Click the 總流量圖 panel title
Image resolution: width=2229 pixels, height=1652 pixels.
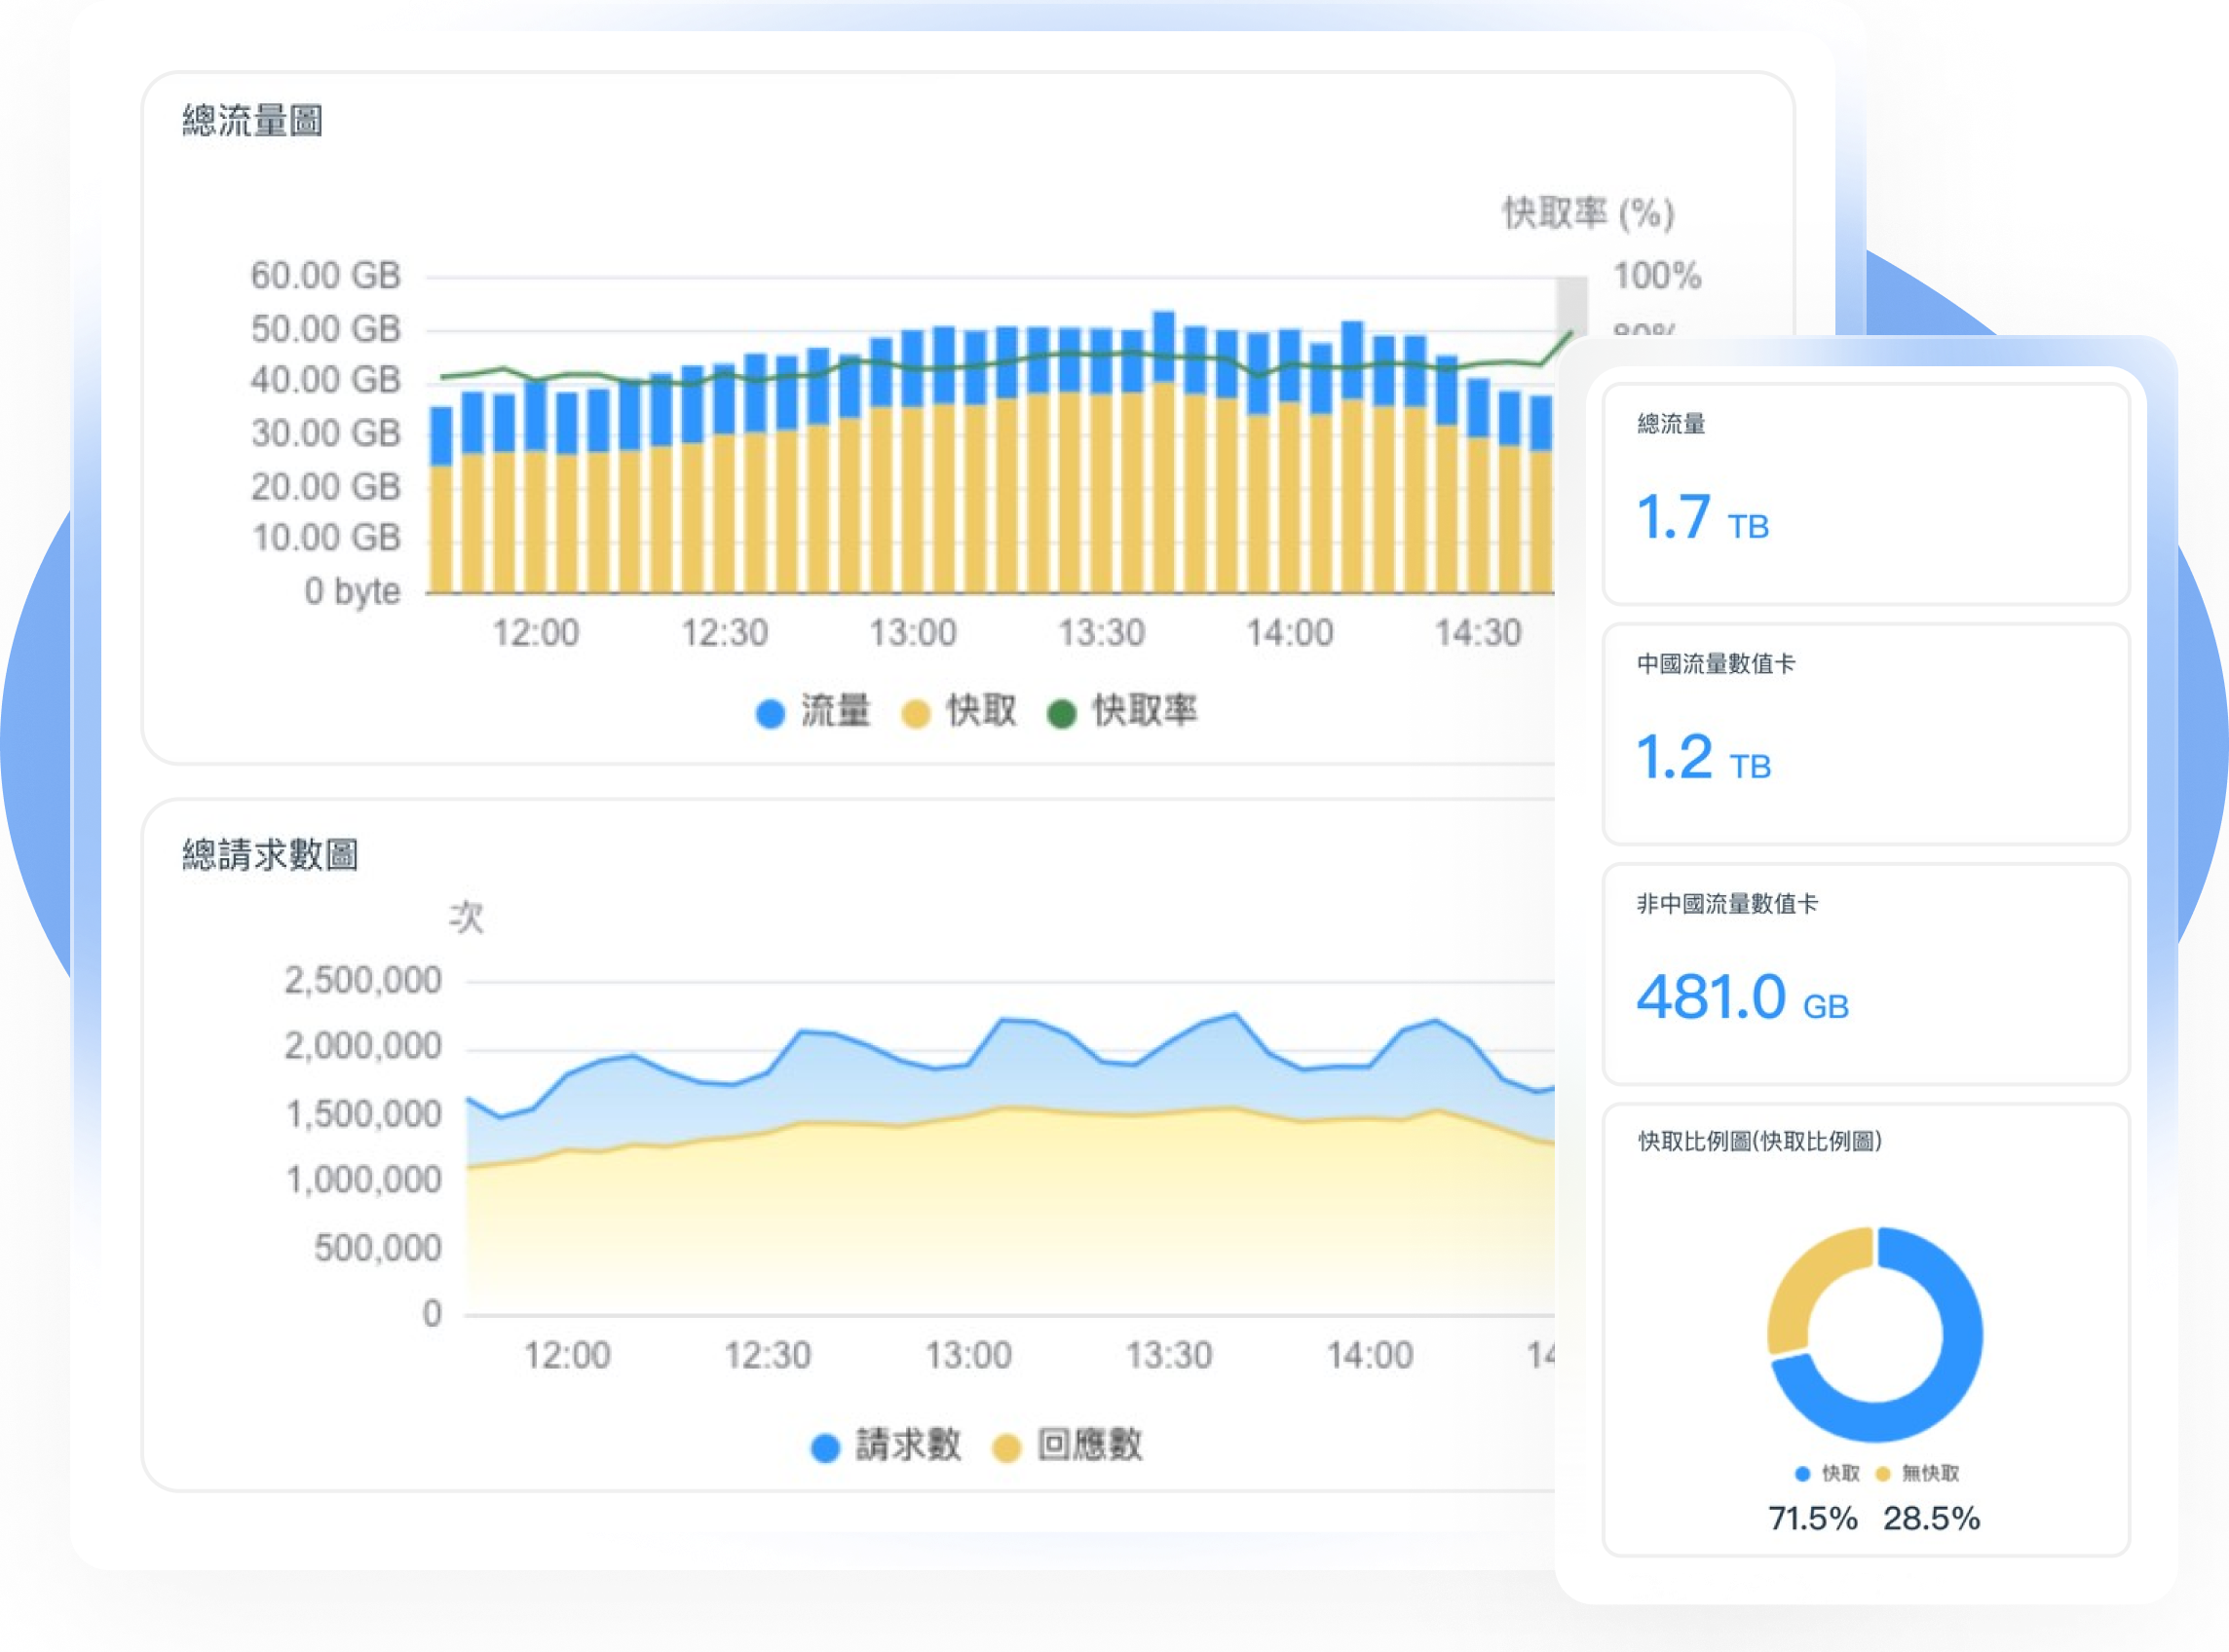(252, 122)
